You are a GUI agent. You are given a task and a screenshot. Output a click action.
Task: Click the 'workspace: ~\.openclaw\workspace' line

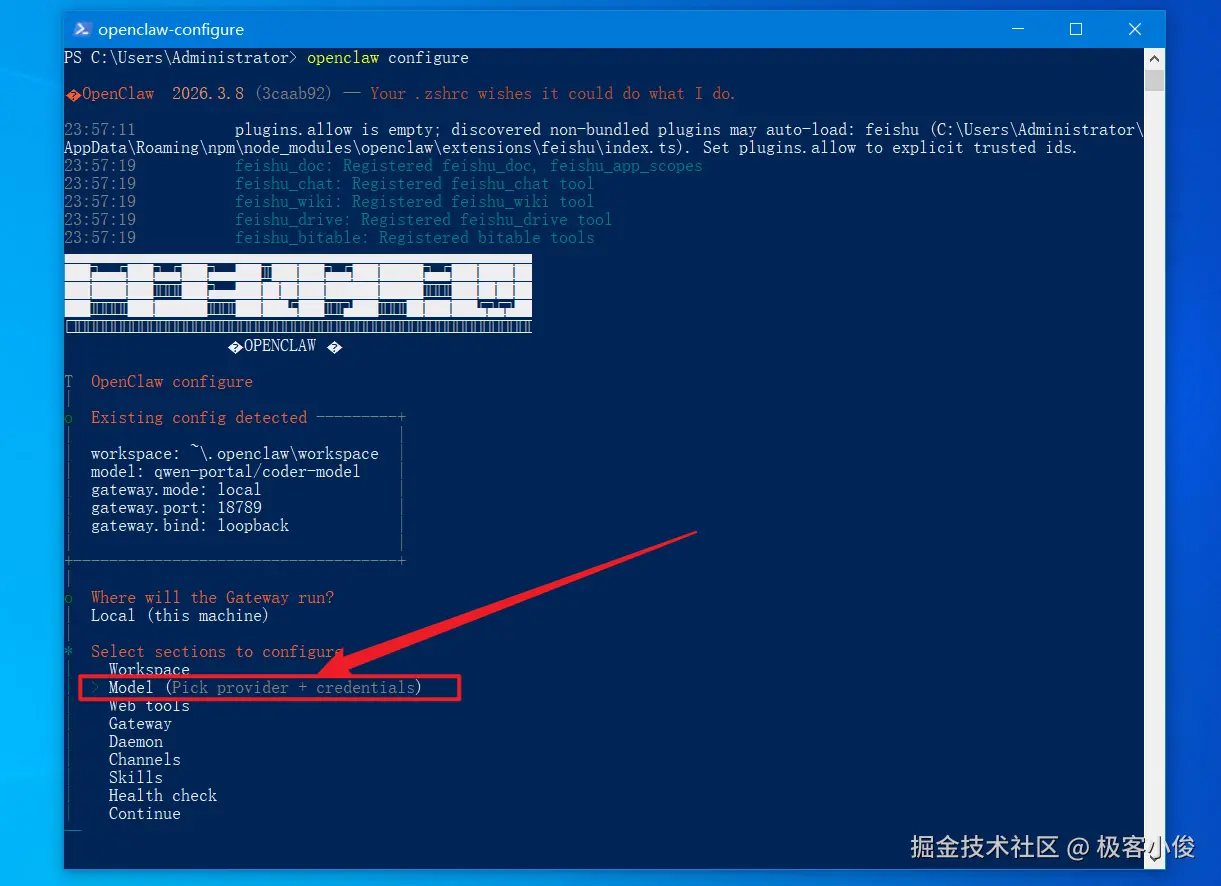[x=235, y=453]
